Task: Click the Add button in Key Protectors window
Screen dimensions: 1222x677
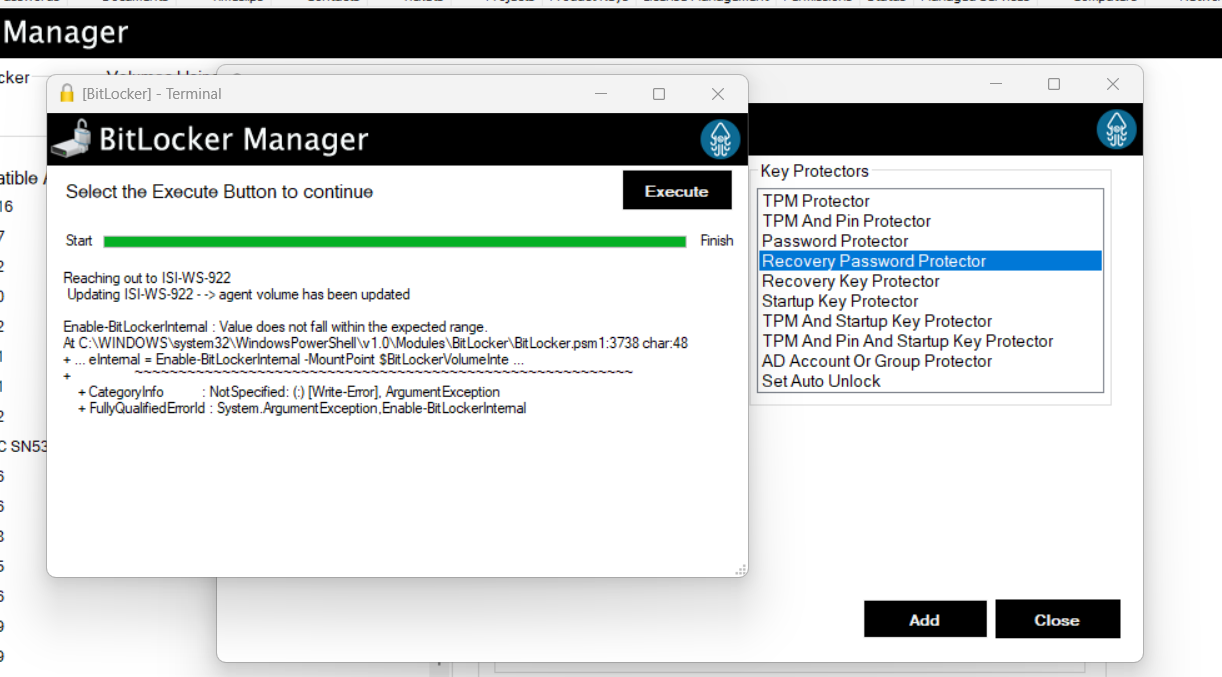Action: point(925,620)
